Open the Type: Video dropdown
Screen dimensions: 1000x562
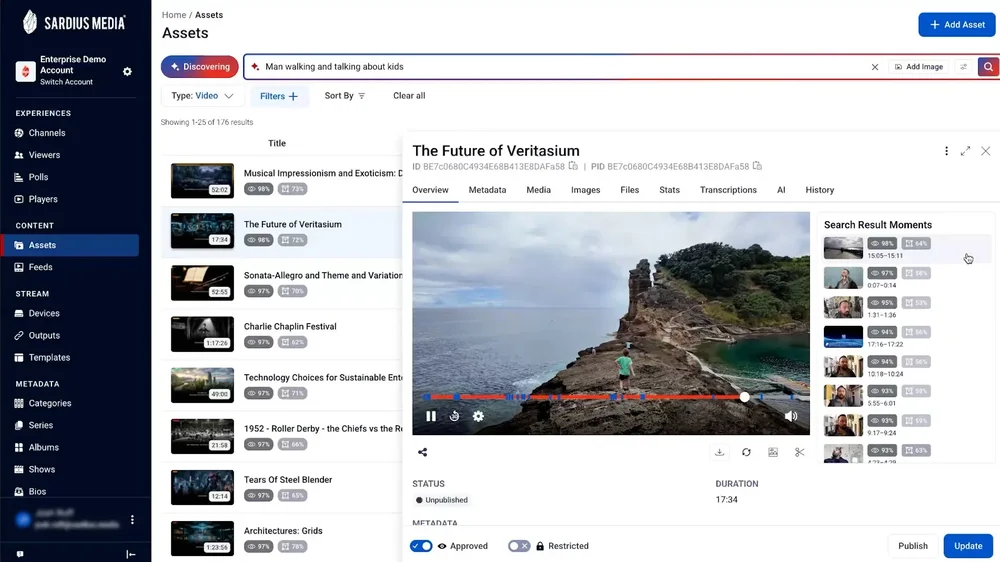click(x=202, y=96)
